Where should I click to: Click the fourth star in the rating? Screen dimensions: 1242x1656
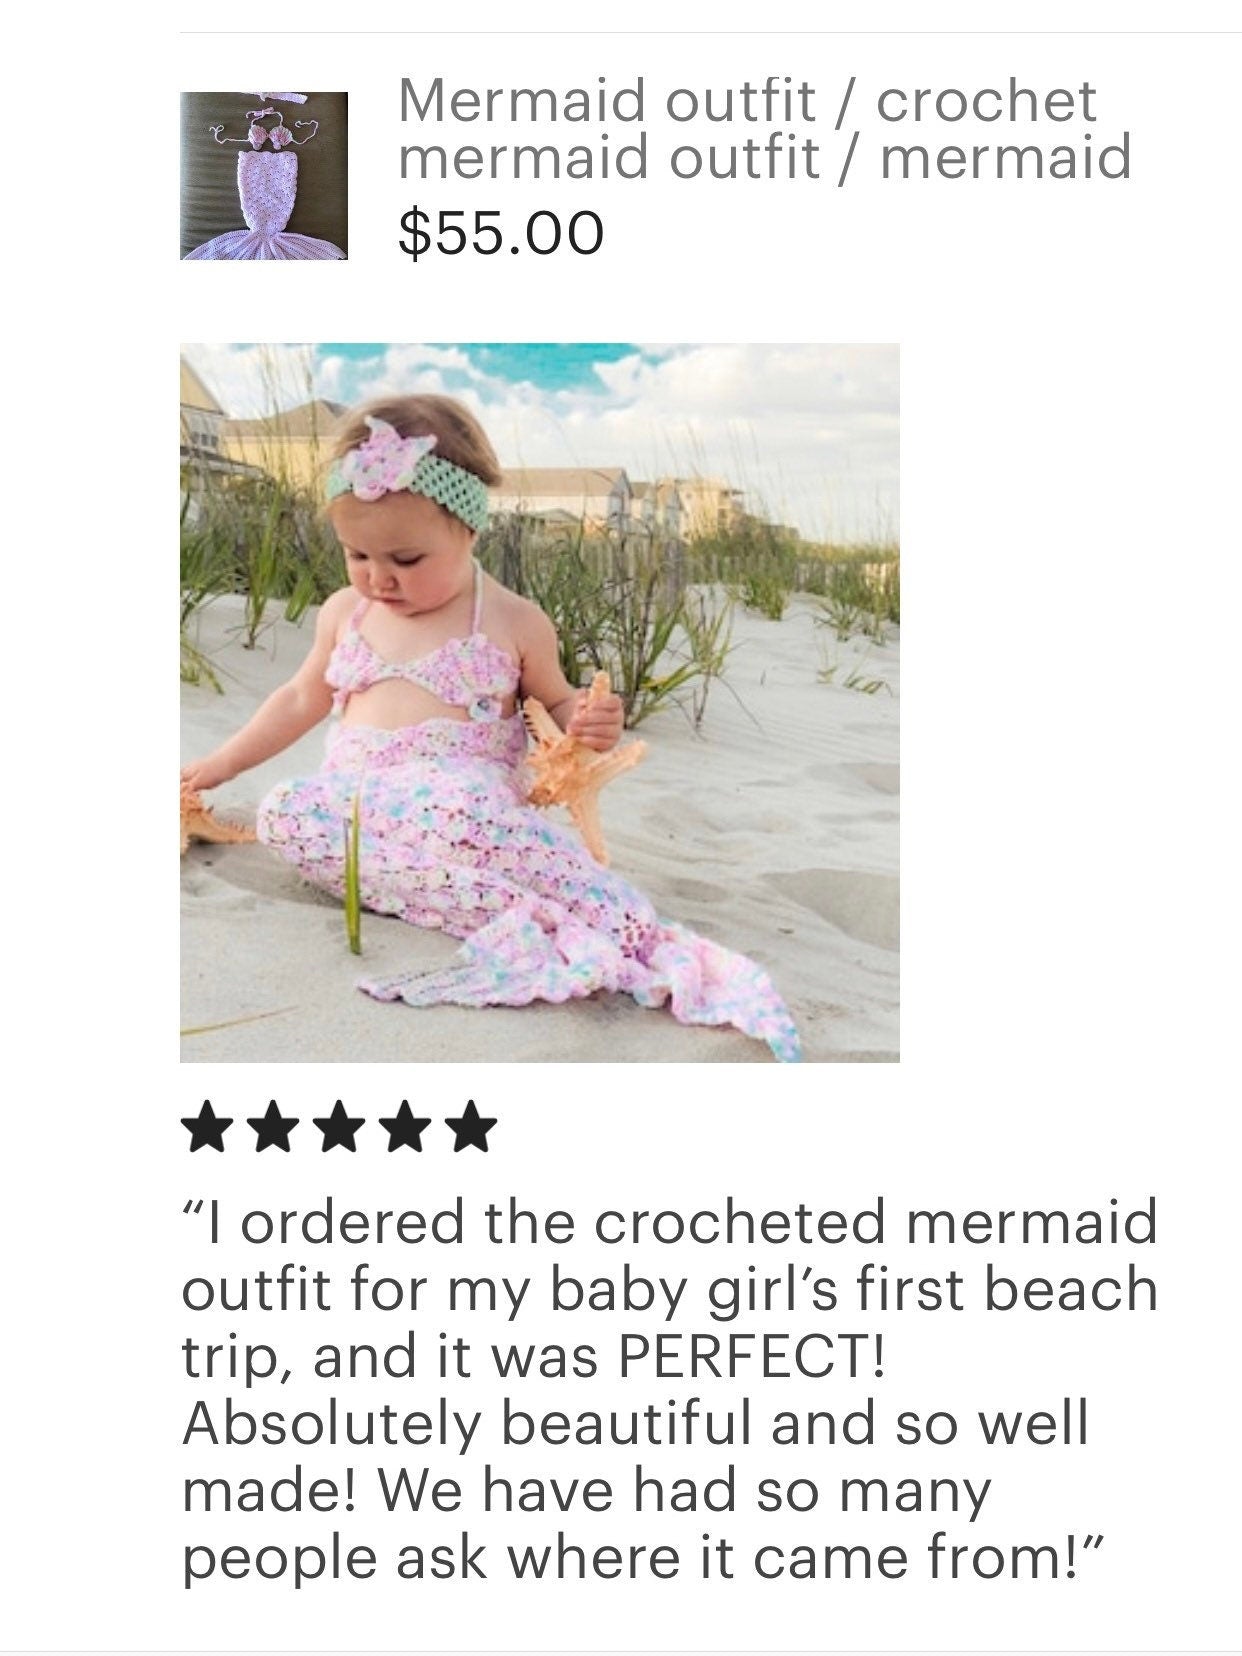[403, 1129]
